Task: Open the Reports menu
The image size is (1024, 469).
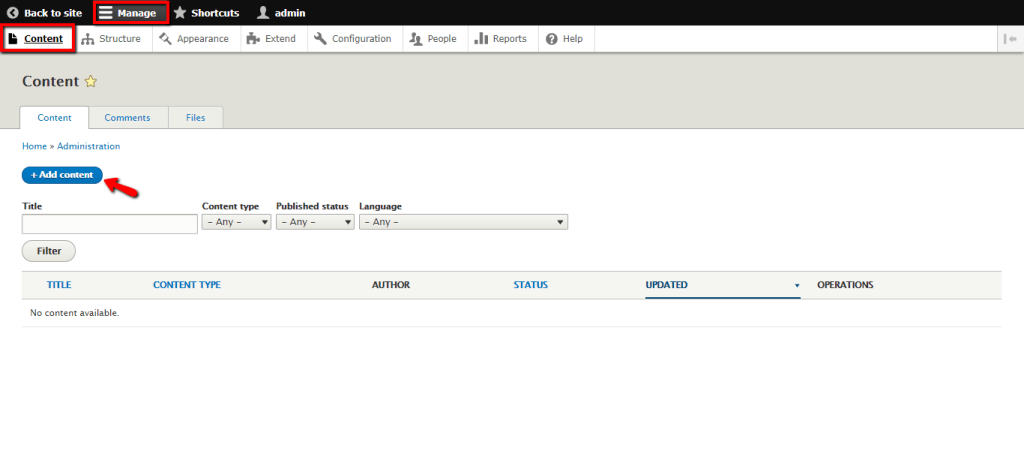Action: pos(501,39)
